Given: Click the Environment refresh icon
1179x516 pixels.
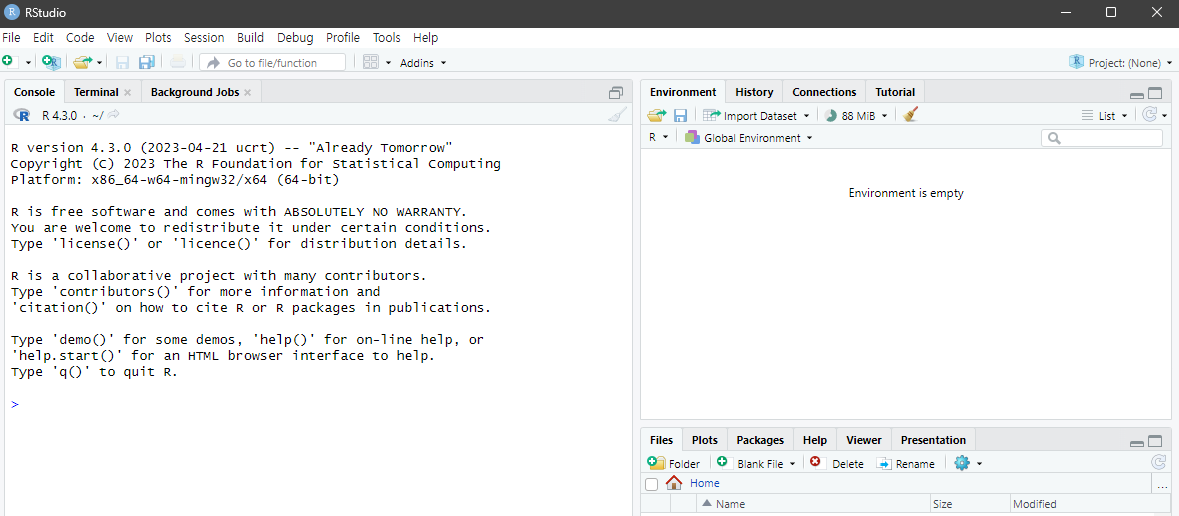Looking at the screenshot, I should 1150,115.
